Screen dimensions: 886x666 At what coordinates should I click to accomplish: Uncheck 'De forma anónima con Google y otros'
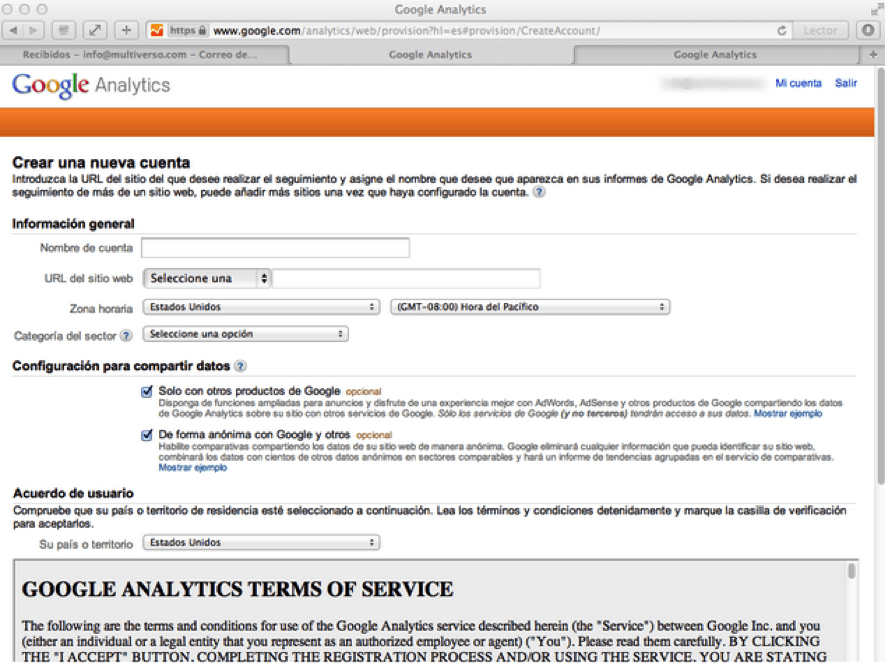pyautogui.click(x=147, y=435)
